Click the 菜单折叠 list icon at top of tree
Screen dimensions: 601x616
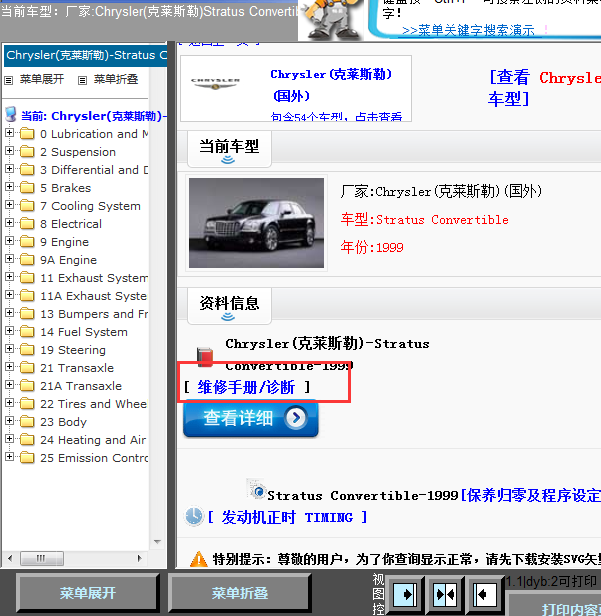coord(82,80)
